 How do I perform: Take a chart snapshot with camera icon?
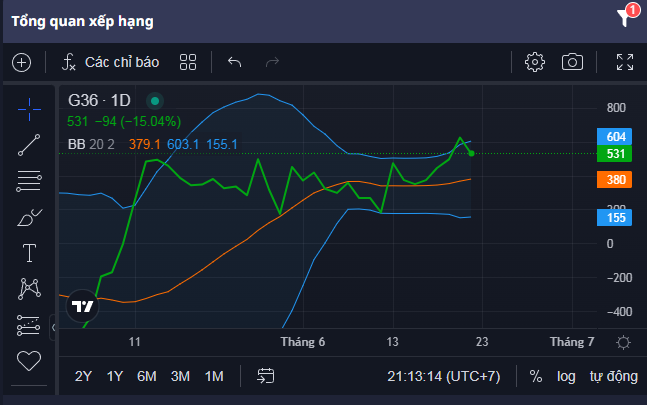(x=572, y=62)
